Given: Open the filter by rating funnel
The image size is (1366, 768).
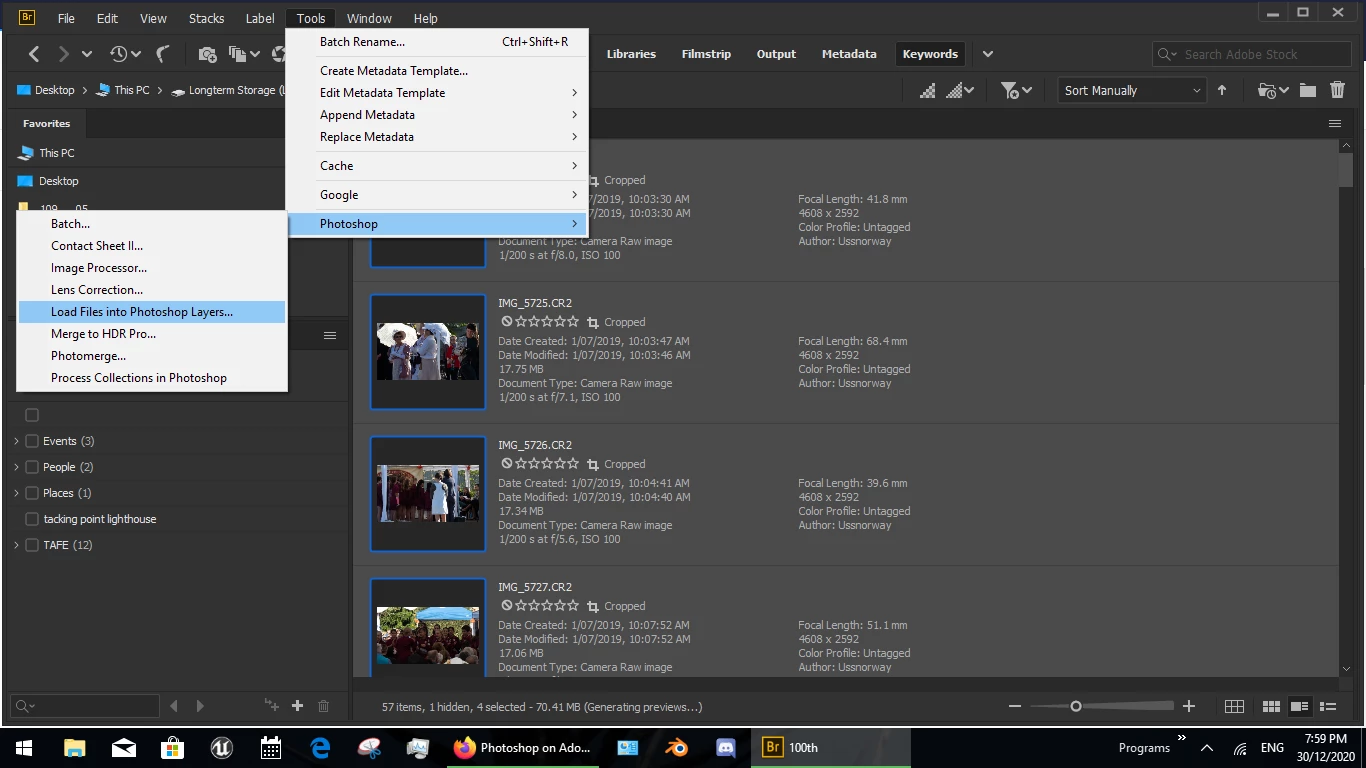Looking at the screenshot, I should pyautogui.click(x=1016, y=90).
